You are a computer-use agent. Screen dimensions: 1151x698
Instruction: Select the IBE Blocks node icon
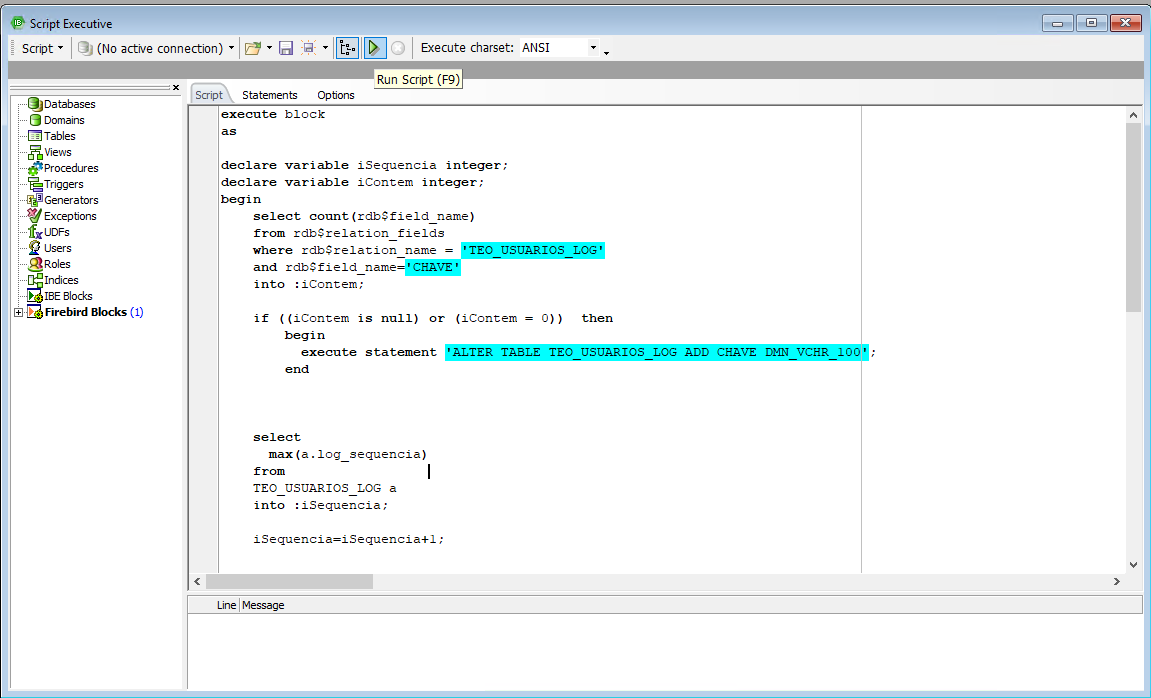[x=35, y=296]
